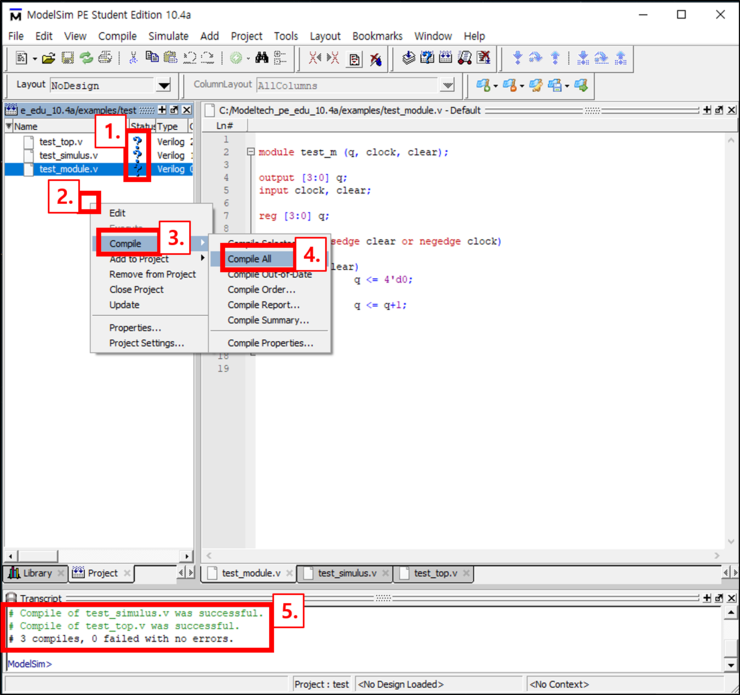This screenshot has height=695, width=740.
Task: Choose Project Settings... in context menu
Action: (146, 343)
